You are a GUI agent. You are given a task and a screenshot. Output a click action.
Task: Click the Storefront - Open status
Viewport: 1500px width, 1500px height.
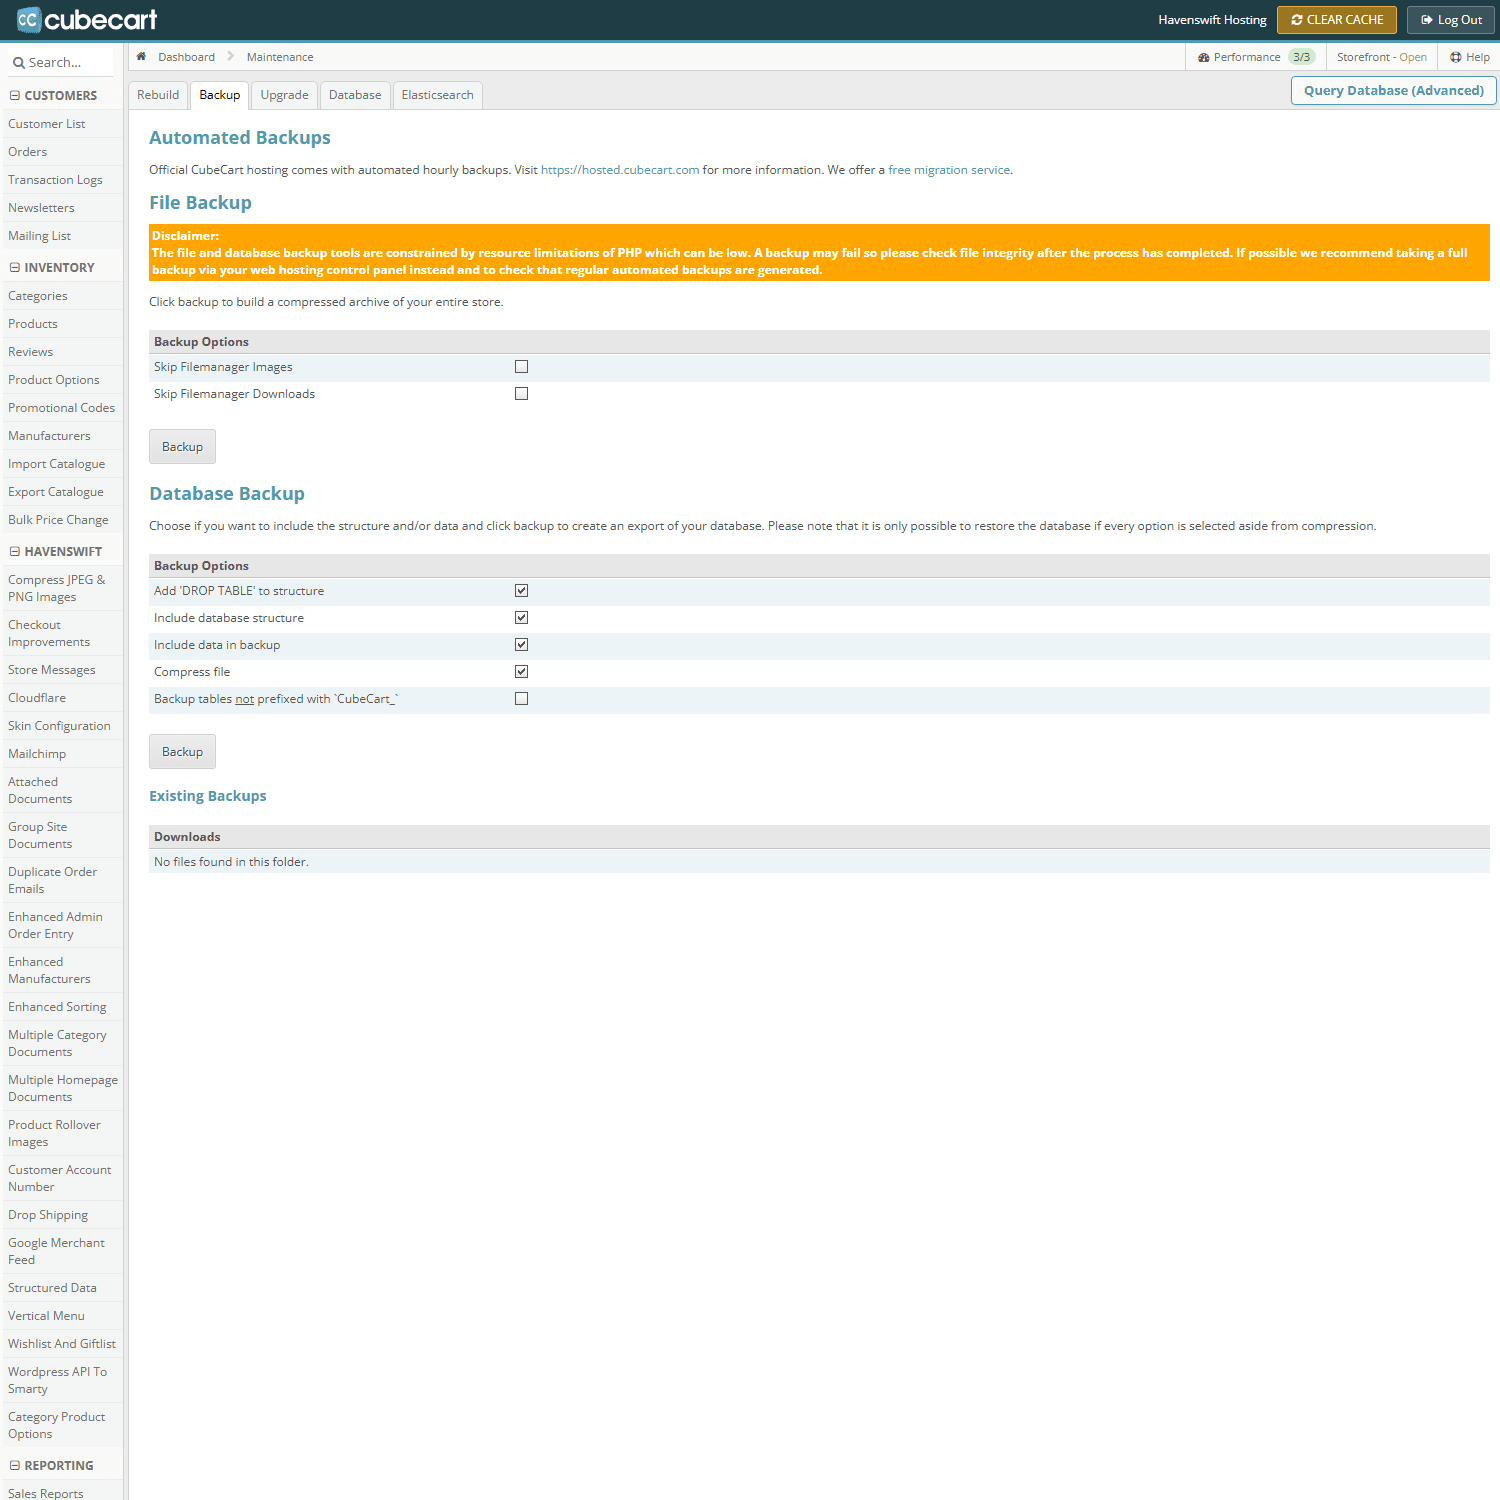tap(1381, 57)
